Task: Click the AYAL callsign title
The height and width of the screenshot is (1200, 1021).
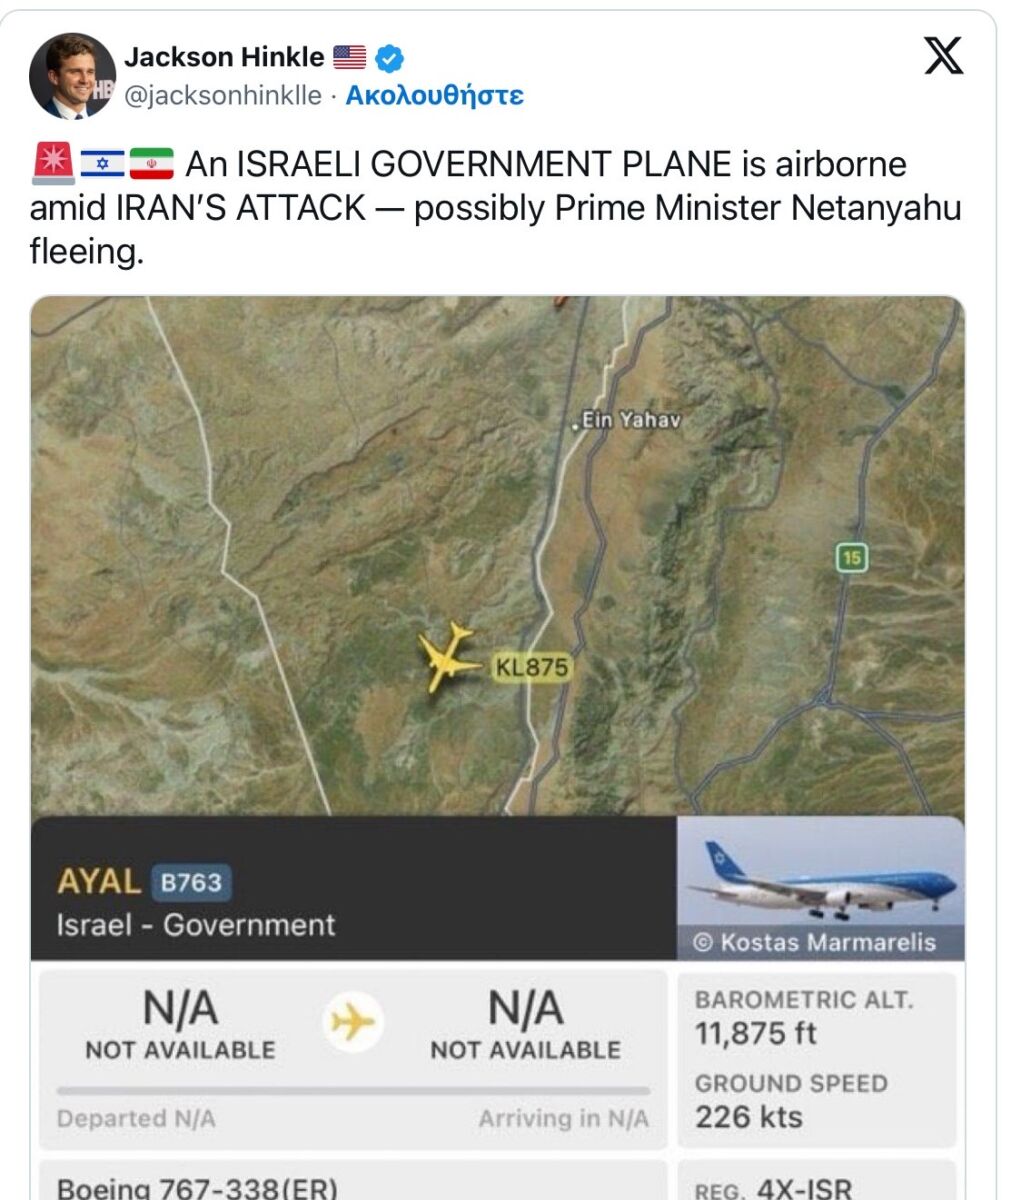Action: [x=98, y=881]
